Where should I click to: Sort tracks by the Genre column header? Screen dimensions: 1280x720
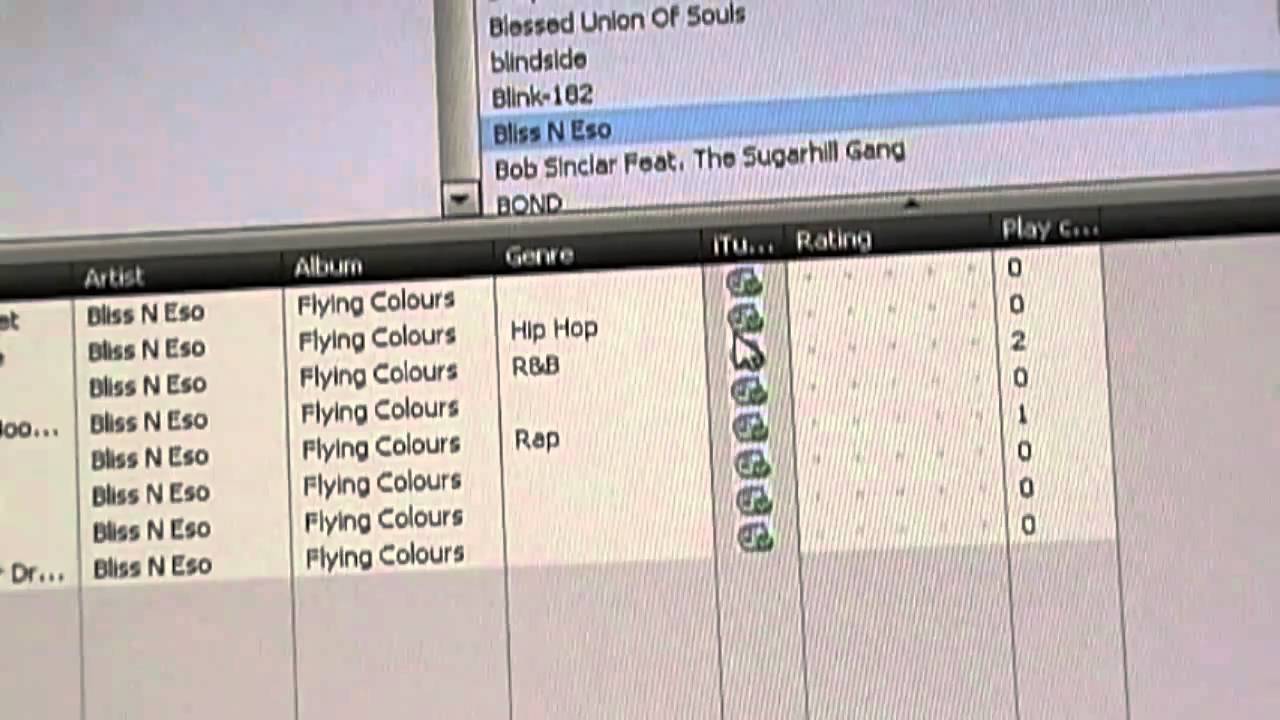click(x=539, y=256)
